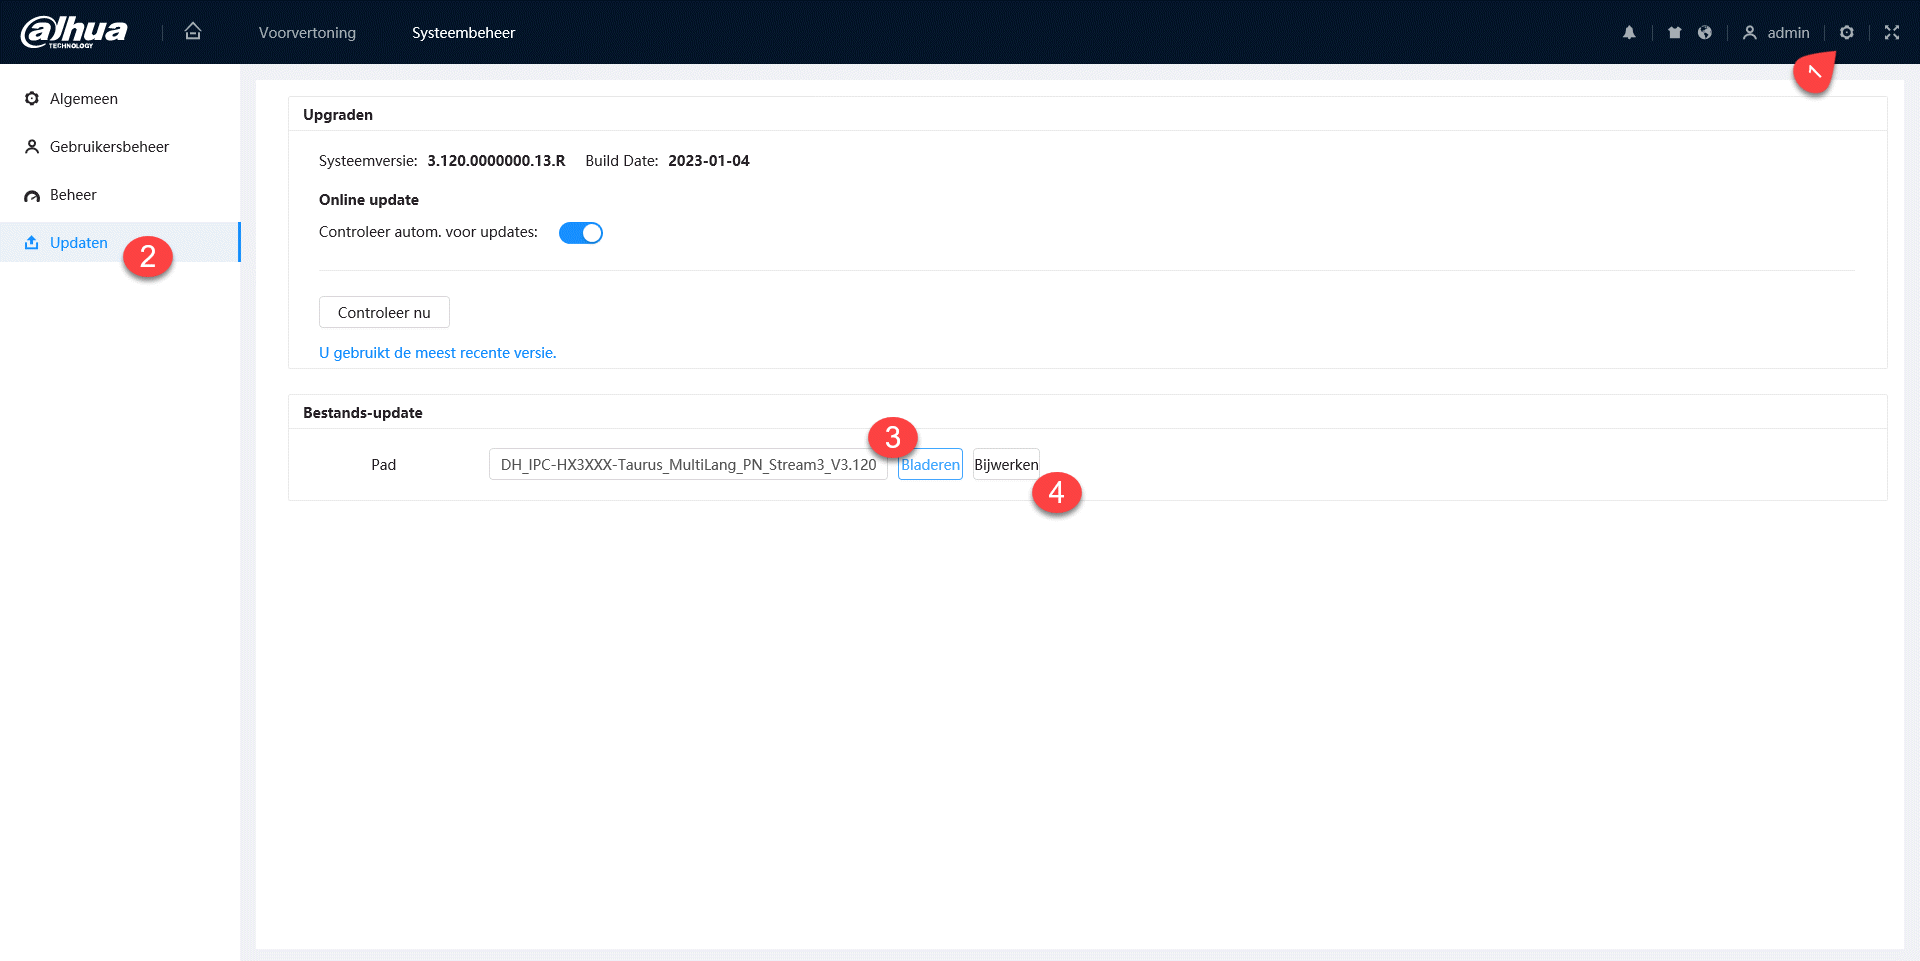Open the globe language selector
This screenshot has height=961, width=1920.
click(x=1705, y=33)
